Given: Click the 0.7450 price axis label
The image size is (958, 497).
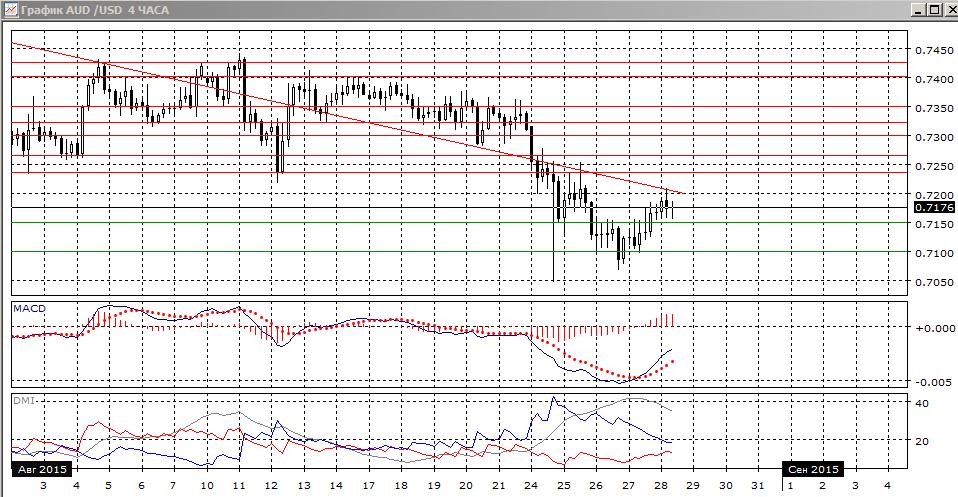Looking at the screenshot, I should [x=934, y=50].
